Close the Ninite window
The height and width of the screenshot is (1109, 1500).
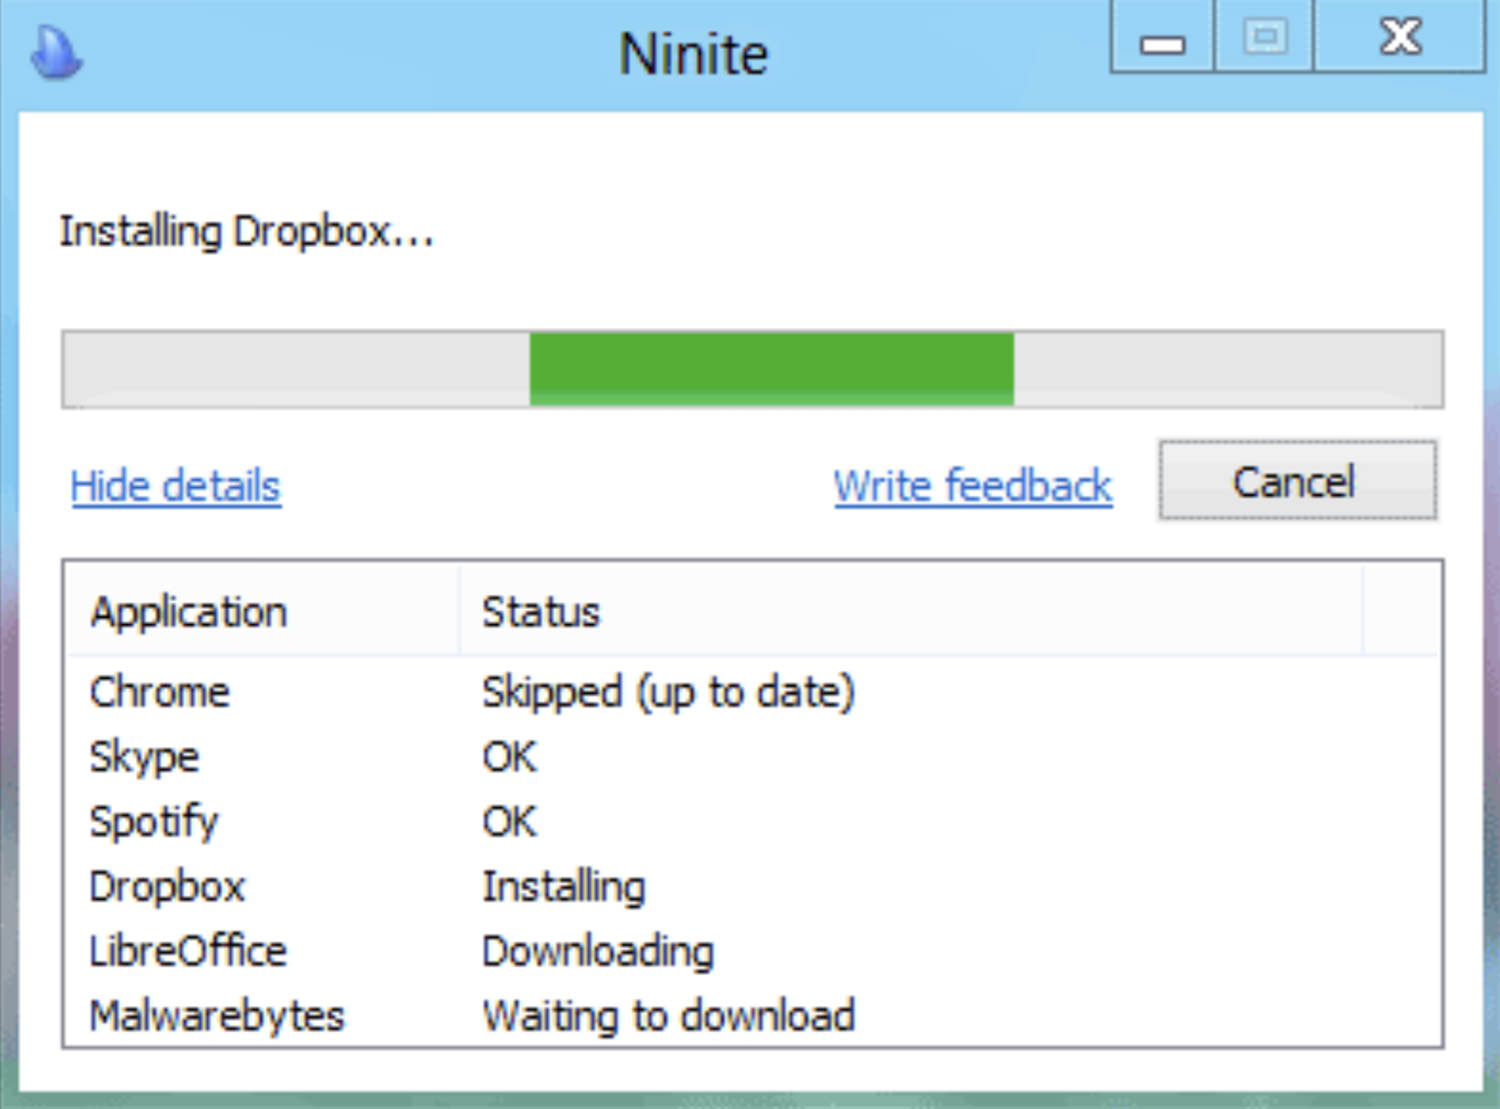(1400, 37)
